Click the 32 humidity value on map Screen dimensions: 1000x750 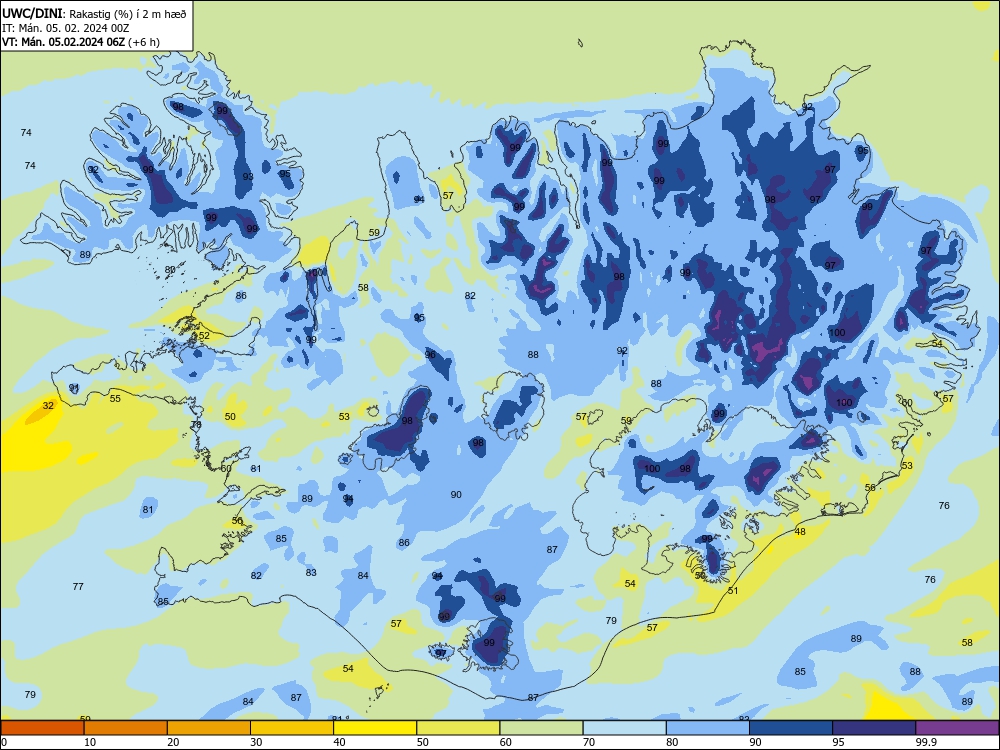48,405
